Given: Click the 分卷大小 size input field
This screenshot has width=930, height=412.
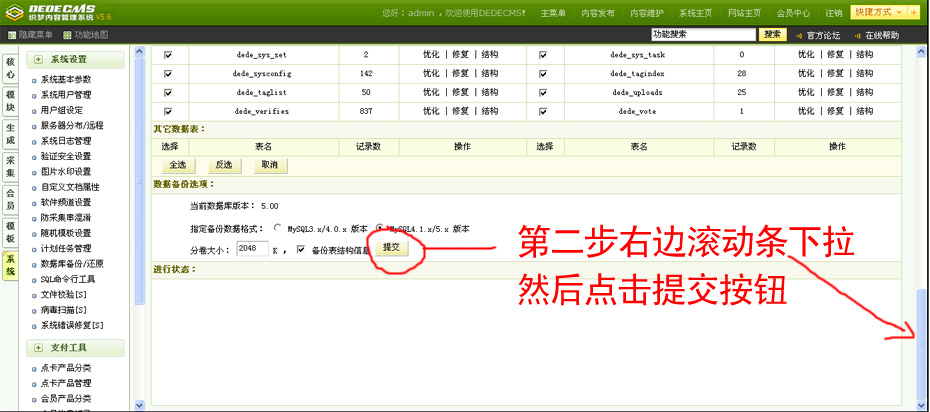Looking at the screenshot, I should [x=253, y=249].
